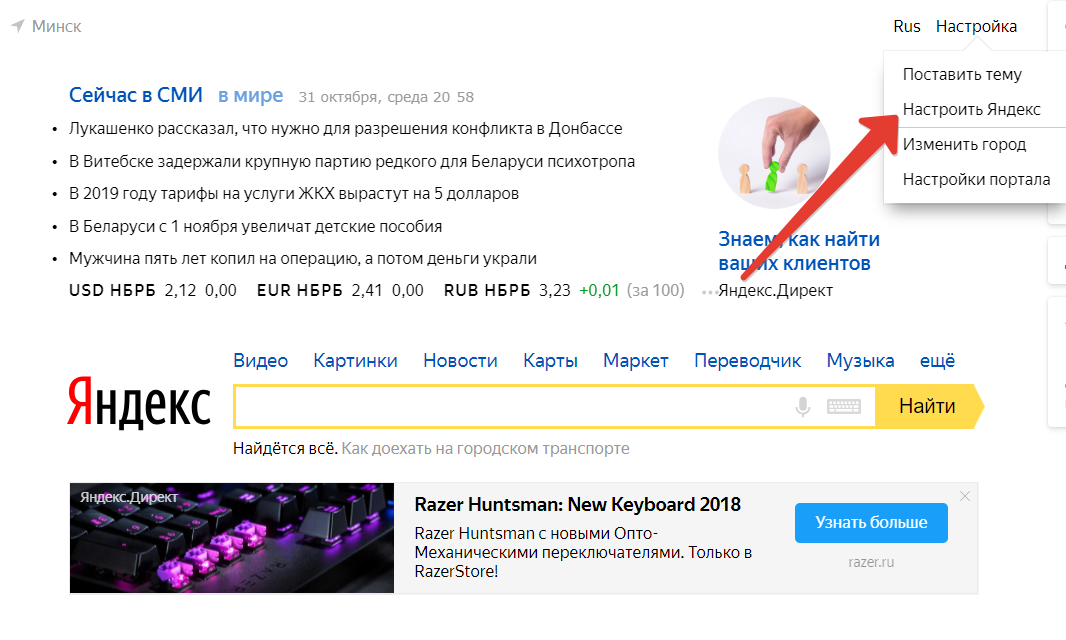Image resolution: width=1066 pixels, height=640 pixels.
Task: Open headline about Лукашенко and Донбасс
Action: click(x=345, y=129)
